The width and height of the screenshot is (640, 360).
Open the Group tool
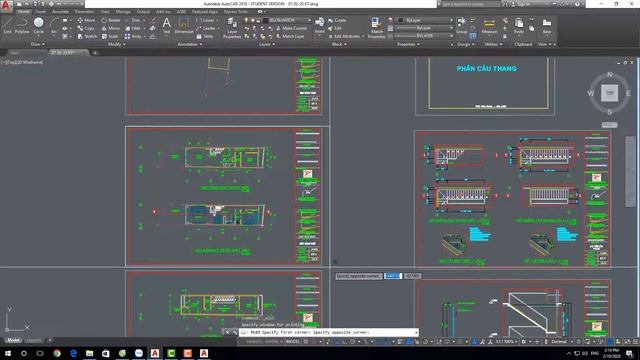461,25
